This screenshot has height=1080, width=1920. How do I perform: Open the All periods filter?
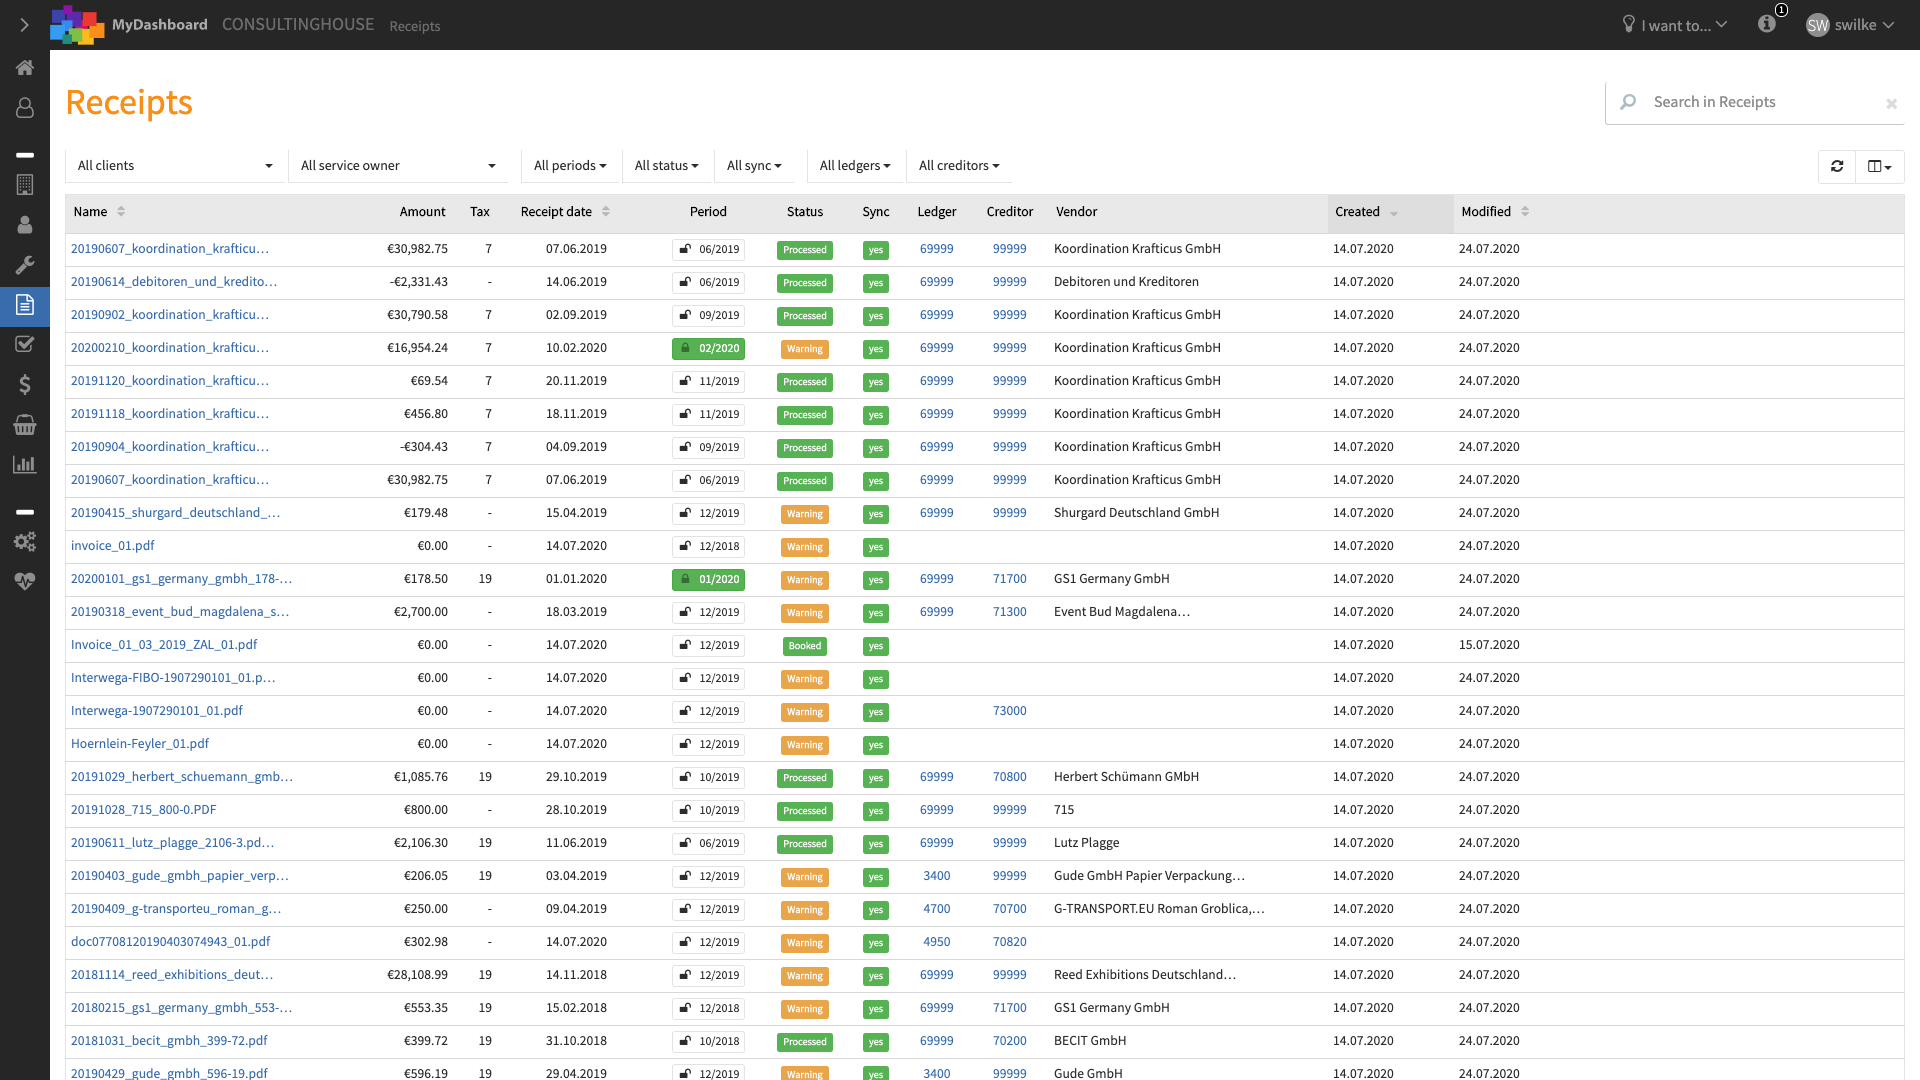tap(570, 166)
